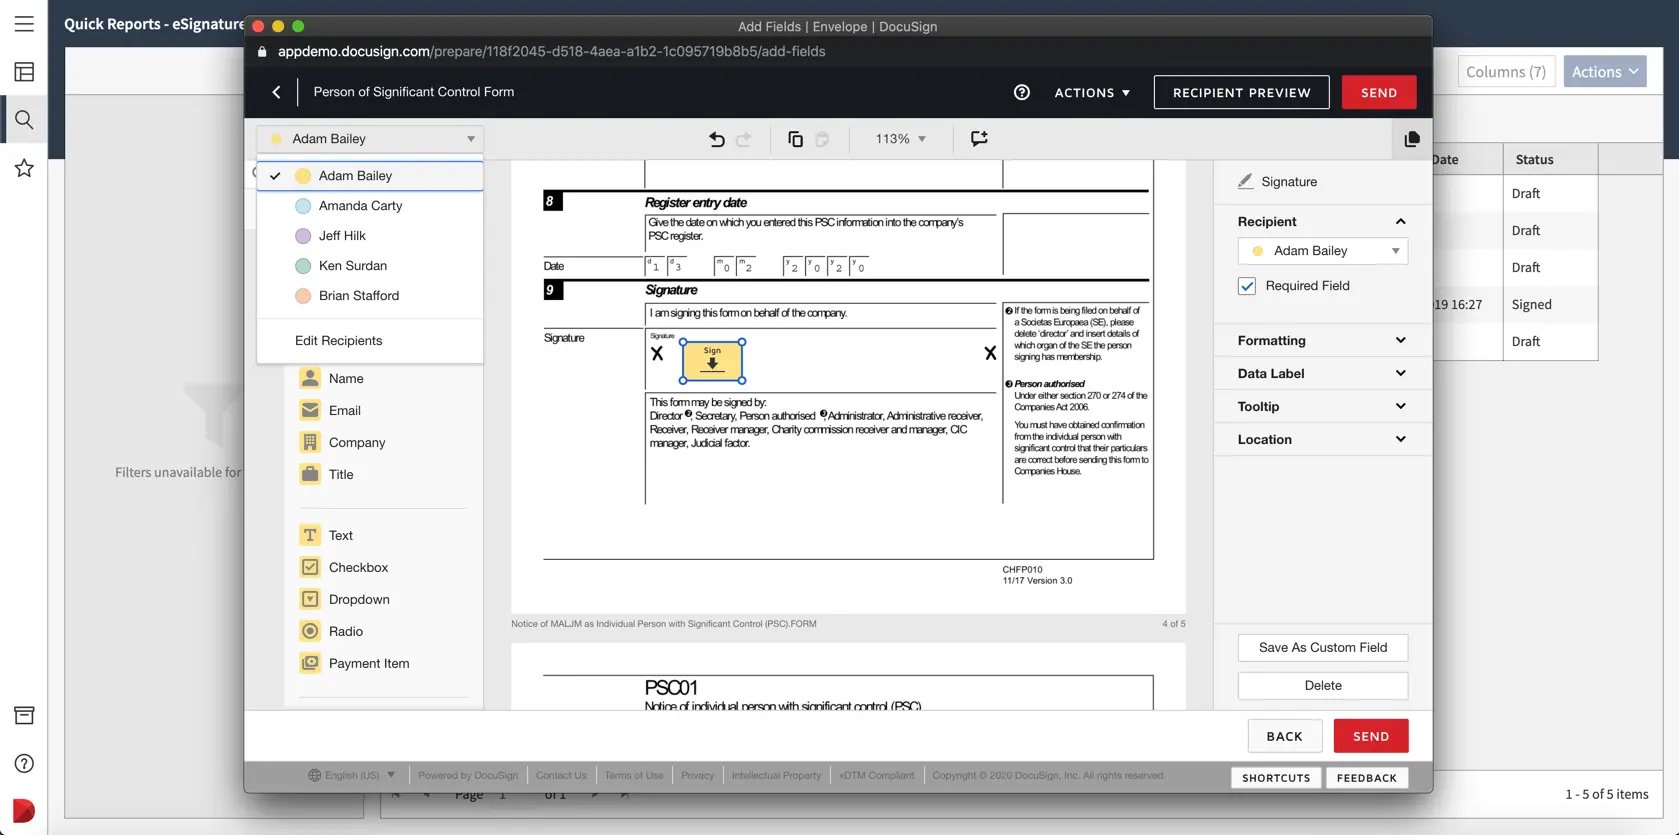Click the add comment icon
The image size is (1679, 835).
tap(979, 139)
